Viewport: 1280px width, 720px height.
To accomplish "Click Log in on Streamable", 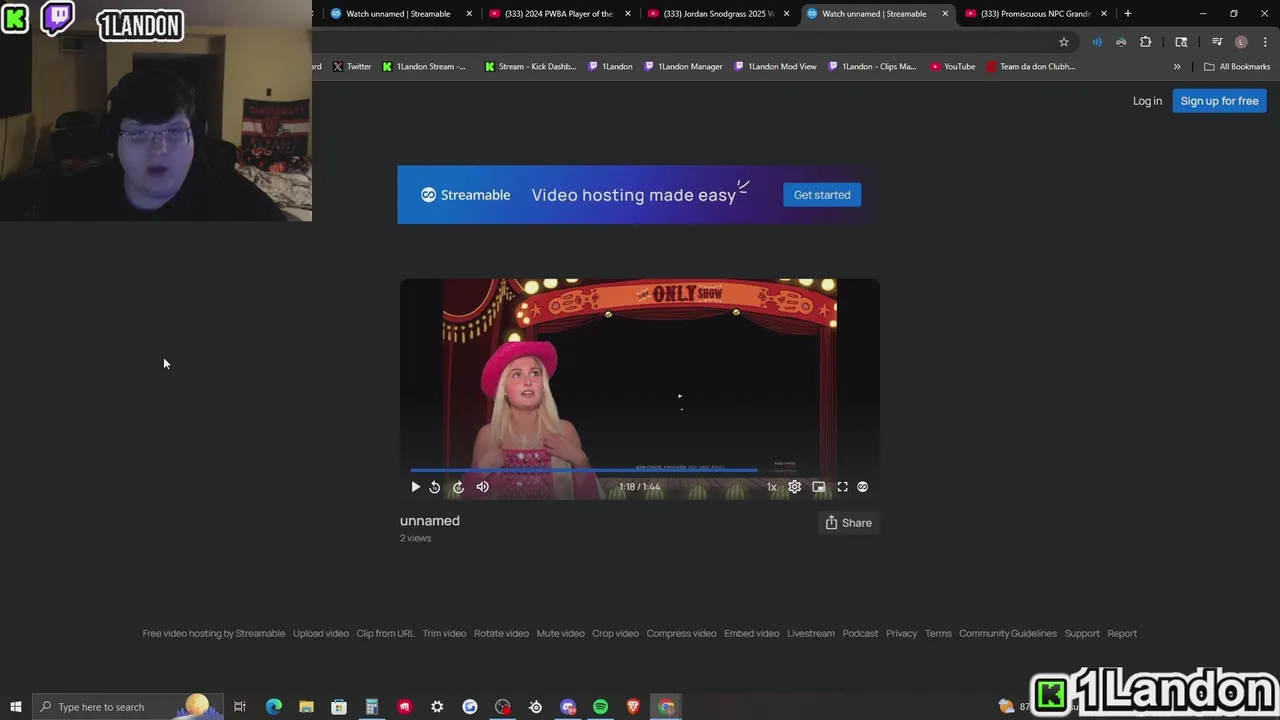I will pyautogui.click(x=1147, y=101).
